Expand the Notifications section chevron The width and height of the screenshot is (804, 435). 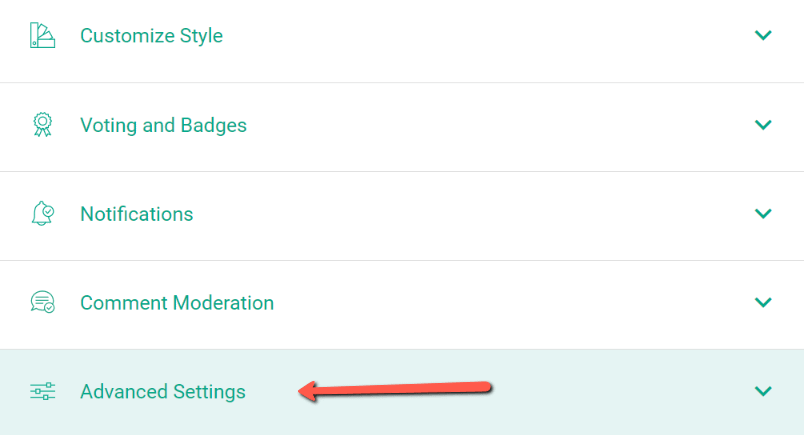(x=763, y=214)
